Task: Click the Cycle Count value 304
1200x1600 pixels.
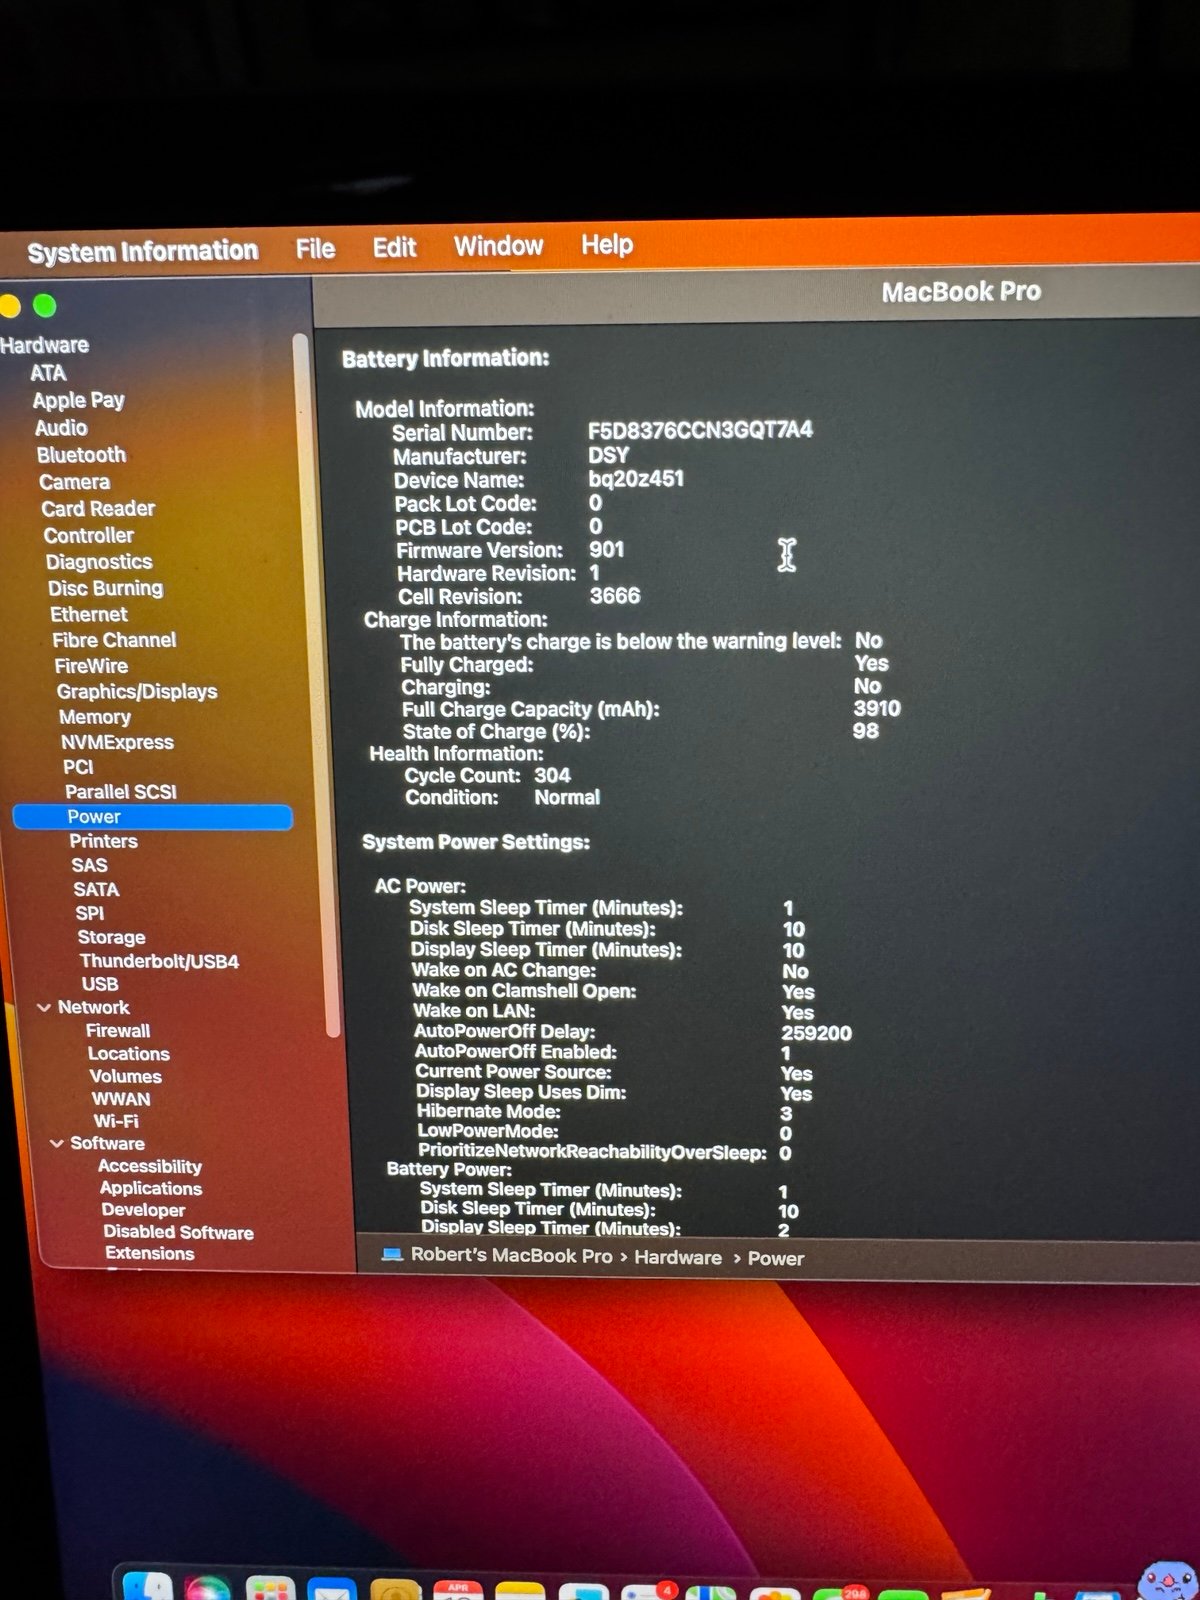Action: [552, 775]
